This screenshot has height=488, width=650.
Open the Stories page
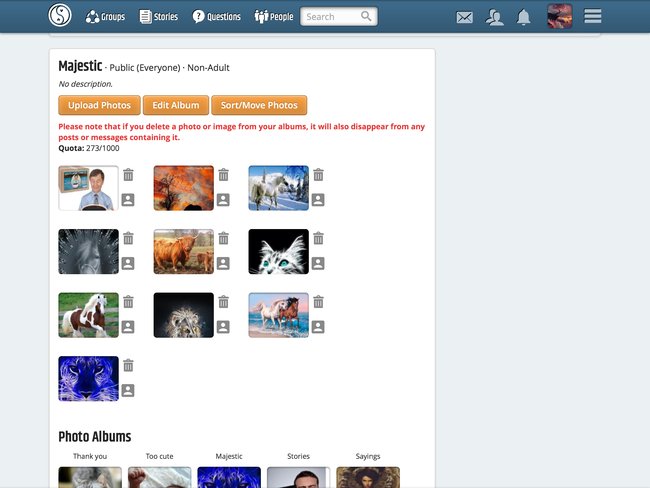click(159, 17)
